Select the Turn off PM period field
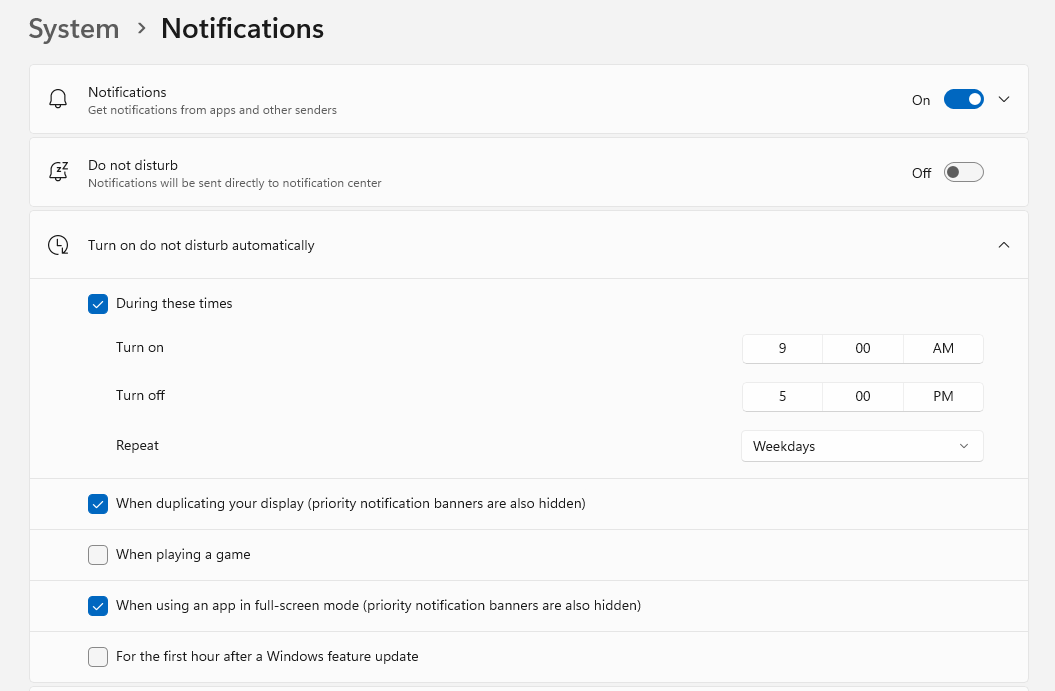The image size is (1055, 691). click(943, 396)
